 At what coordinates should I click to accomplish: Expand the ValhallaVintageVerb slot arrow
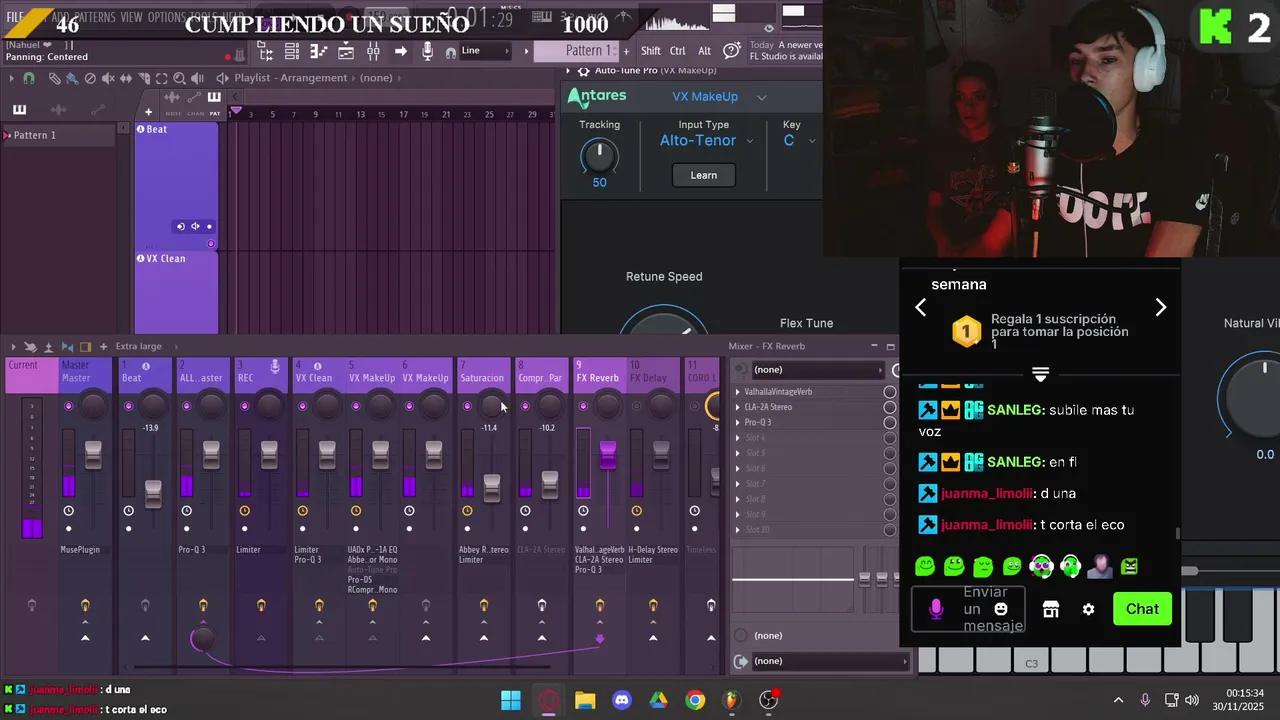[738, 392]
